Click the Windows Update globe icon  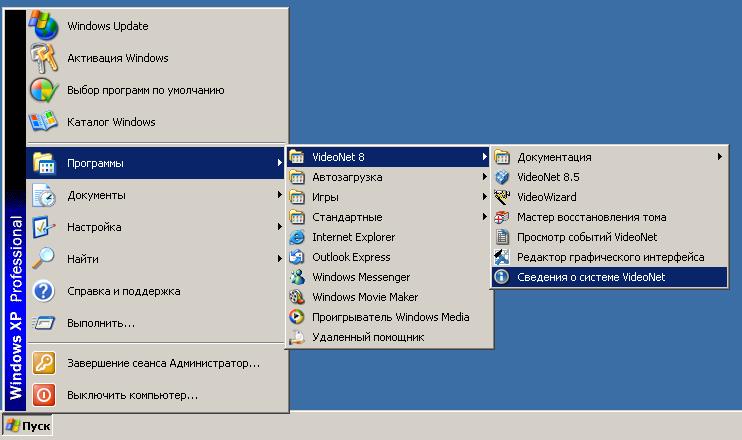[x=44, y=25]
